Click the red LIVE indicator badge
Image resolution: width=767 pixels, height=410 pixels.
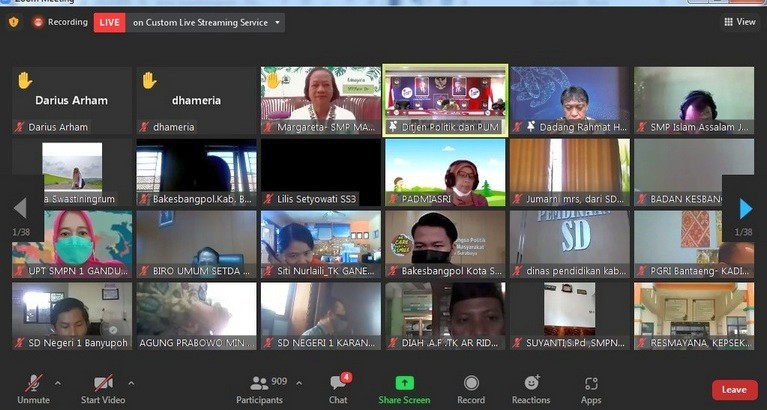click(109, 22)
